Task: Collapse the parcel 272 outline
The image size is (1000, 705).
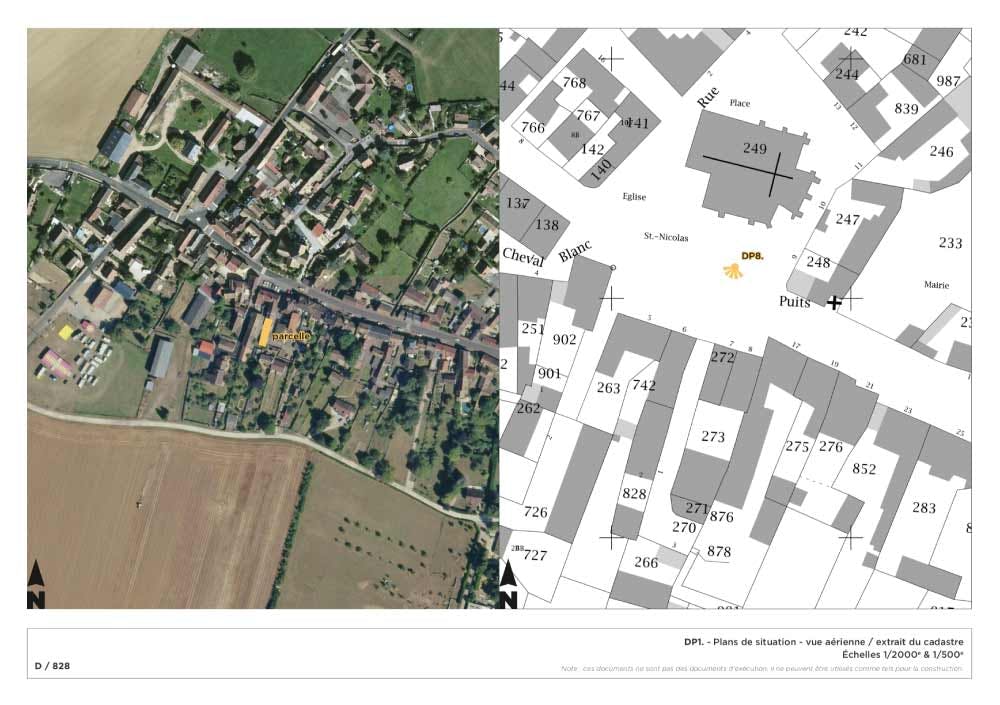Action: click(723, 357)
